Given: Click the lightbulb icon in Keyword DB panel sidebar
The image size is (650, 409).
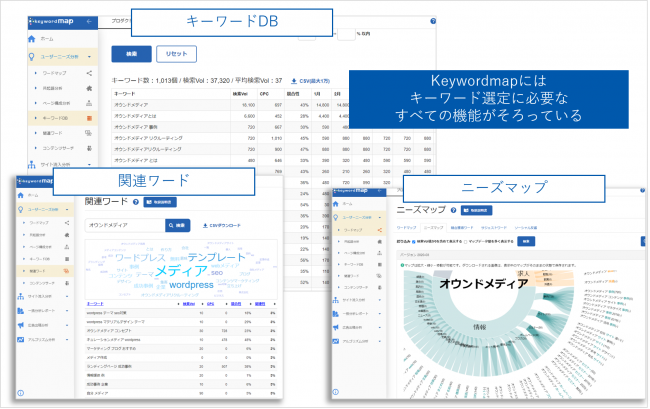Looking at the screenshot, I should click(32, 57).
